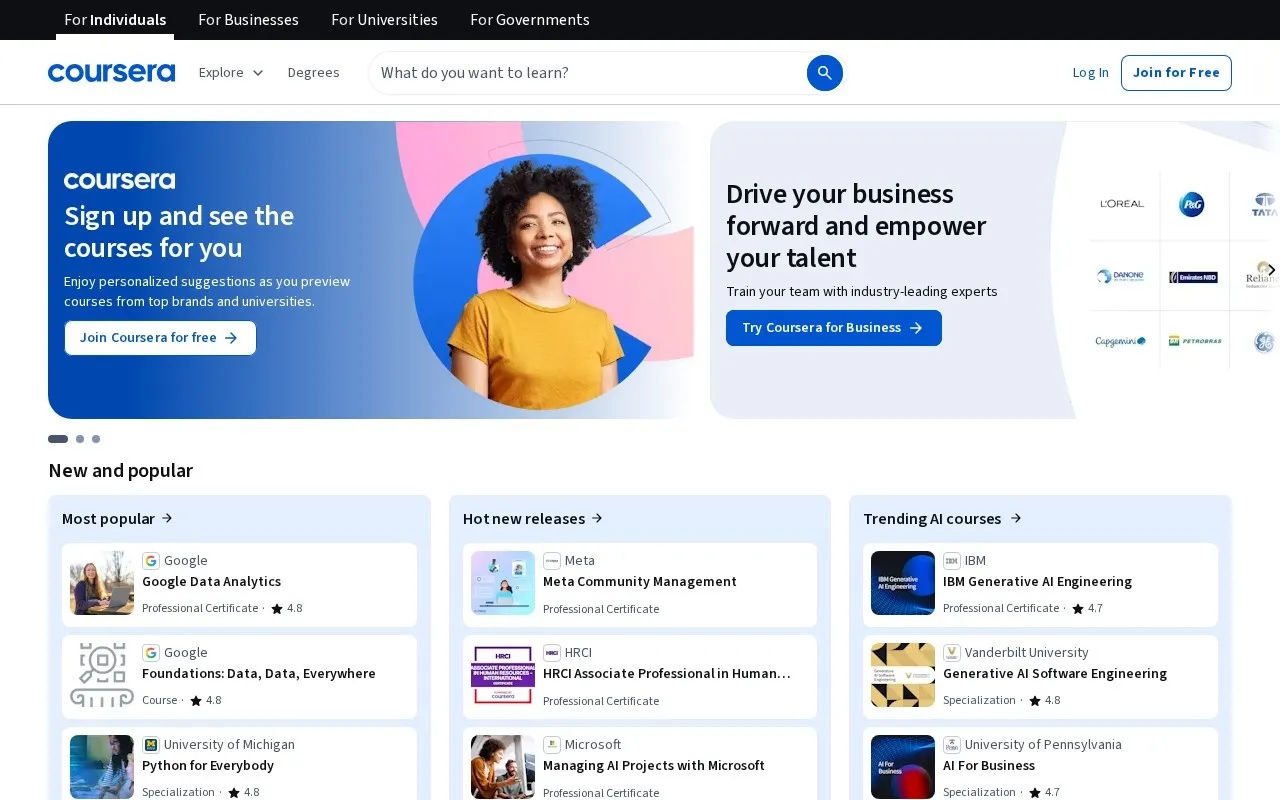Switch to For Individuals tab

115,20
